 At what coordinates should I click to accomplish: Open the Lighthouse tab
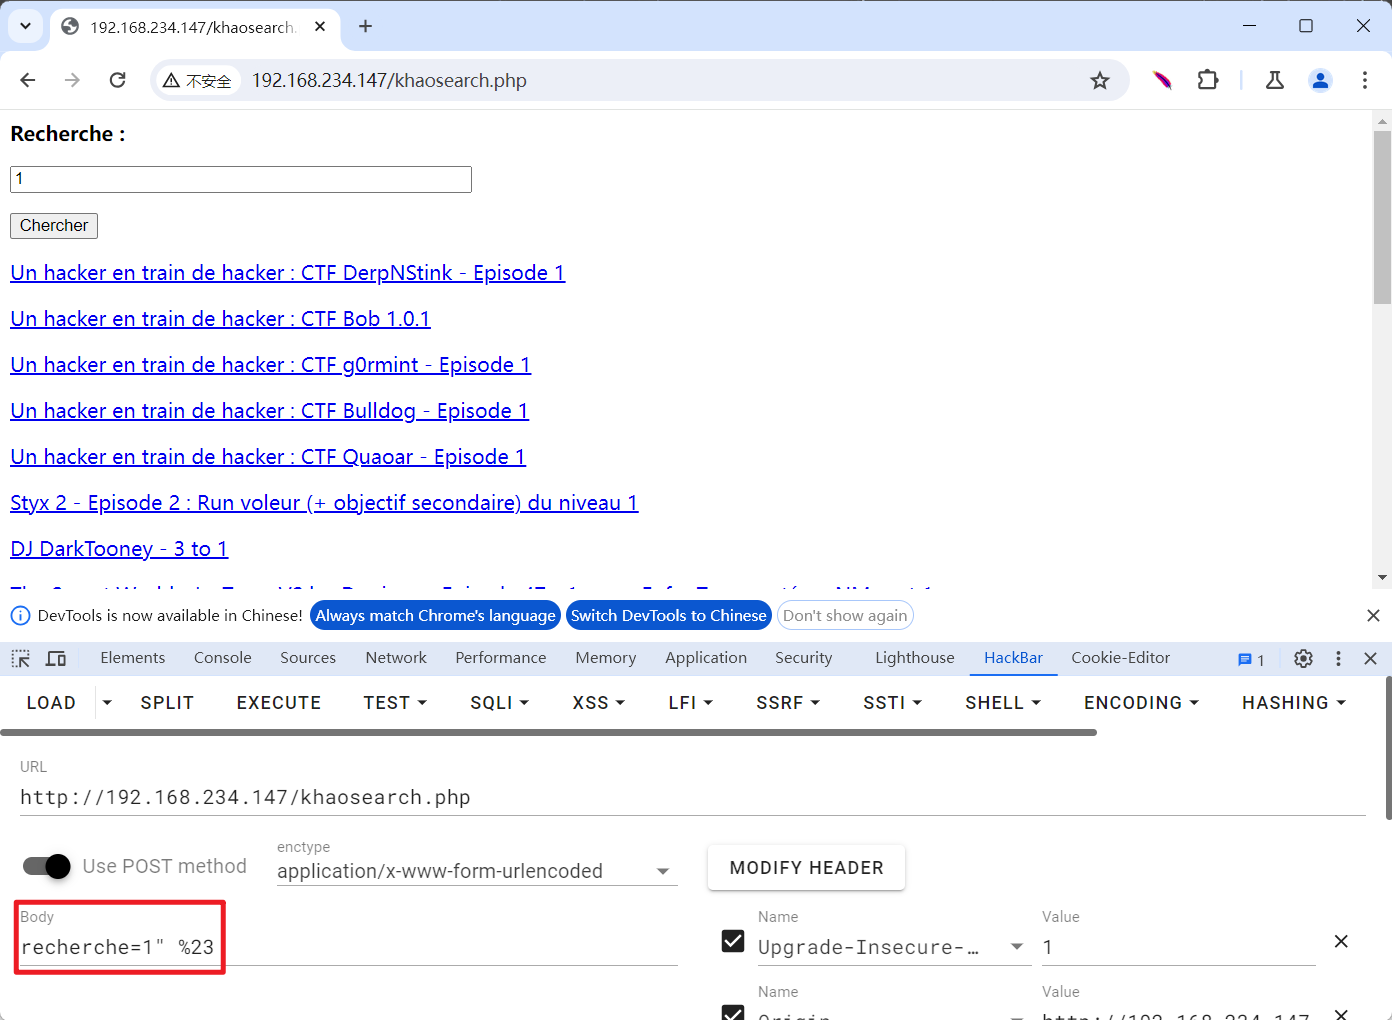pyautogui.click(x=915, y=658)
